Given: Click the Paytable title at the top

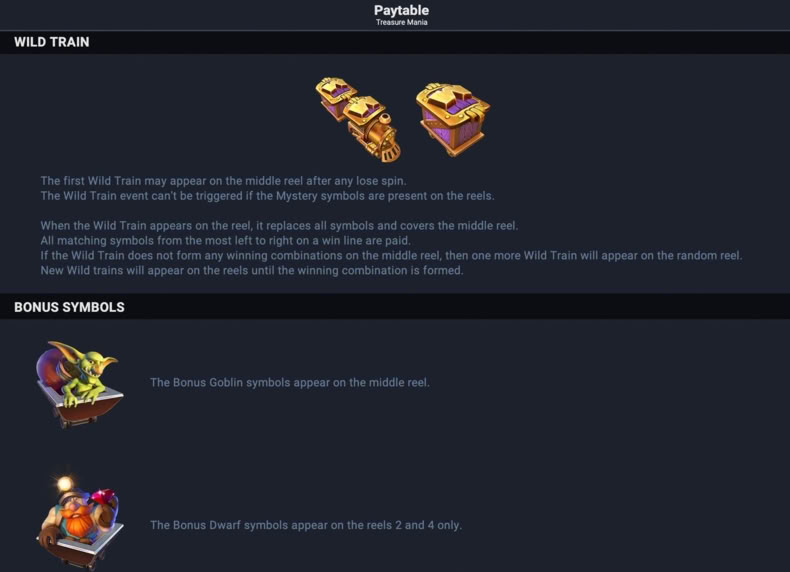Looking at the screenshot, I should (402, 10).
